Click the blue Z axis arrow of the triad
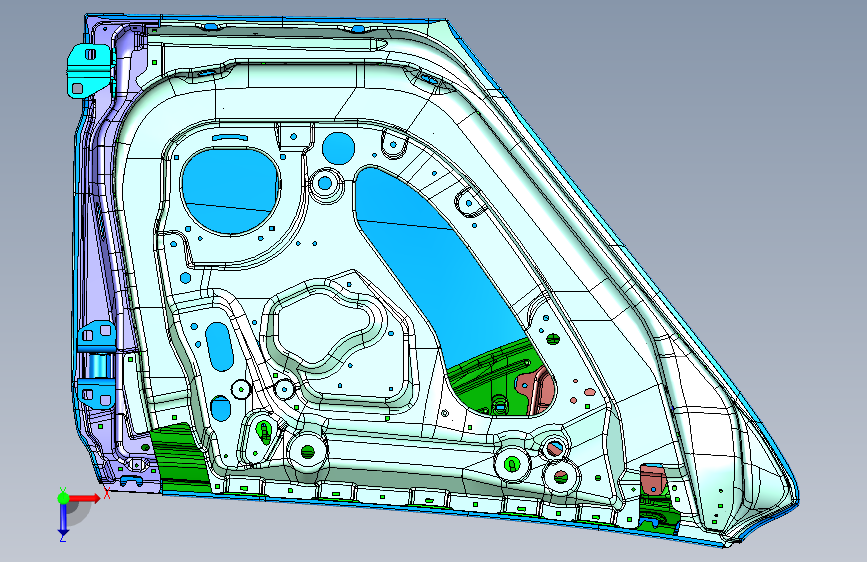The image size is (867, 562). click(63, 519)
